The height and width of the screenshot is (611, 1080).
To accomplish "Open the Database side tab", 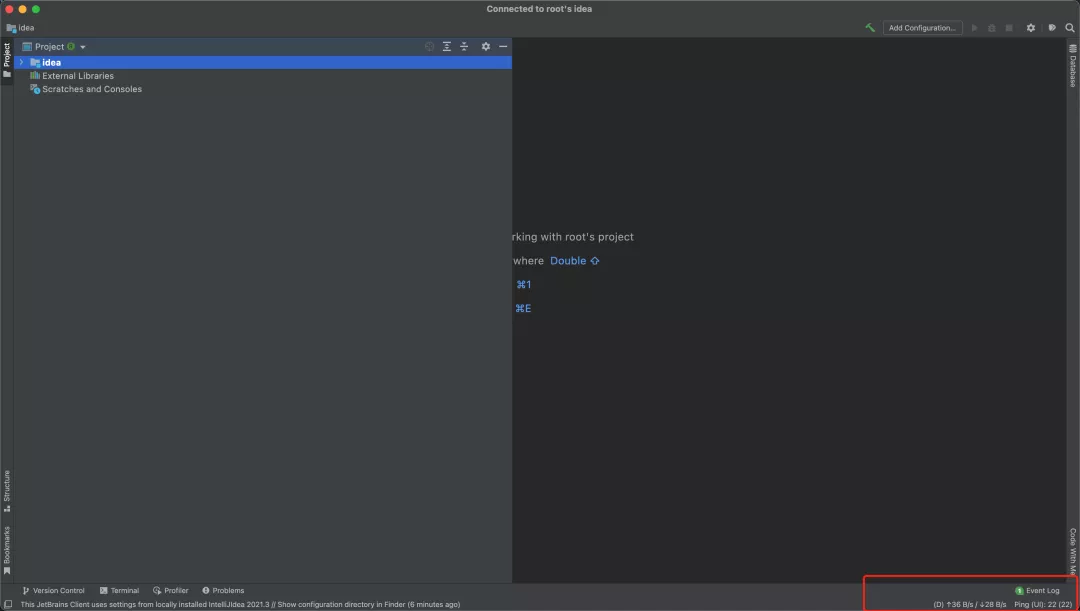I will (x=1072, y=67).
